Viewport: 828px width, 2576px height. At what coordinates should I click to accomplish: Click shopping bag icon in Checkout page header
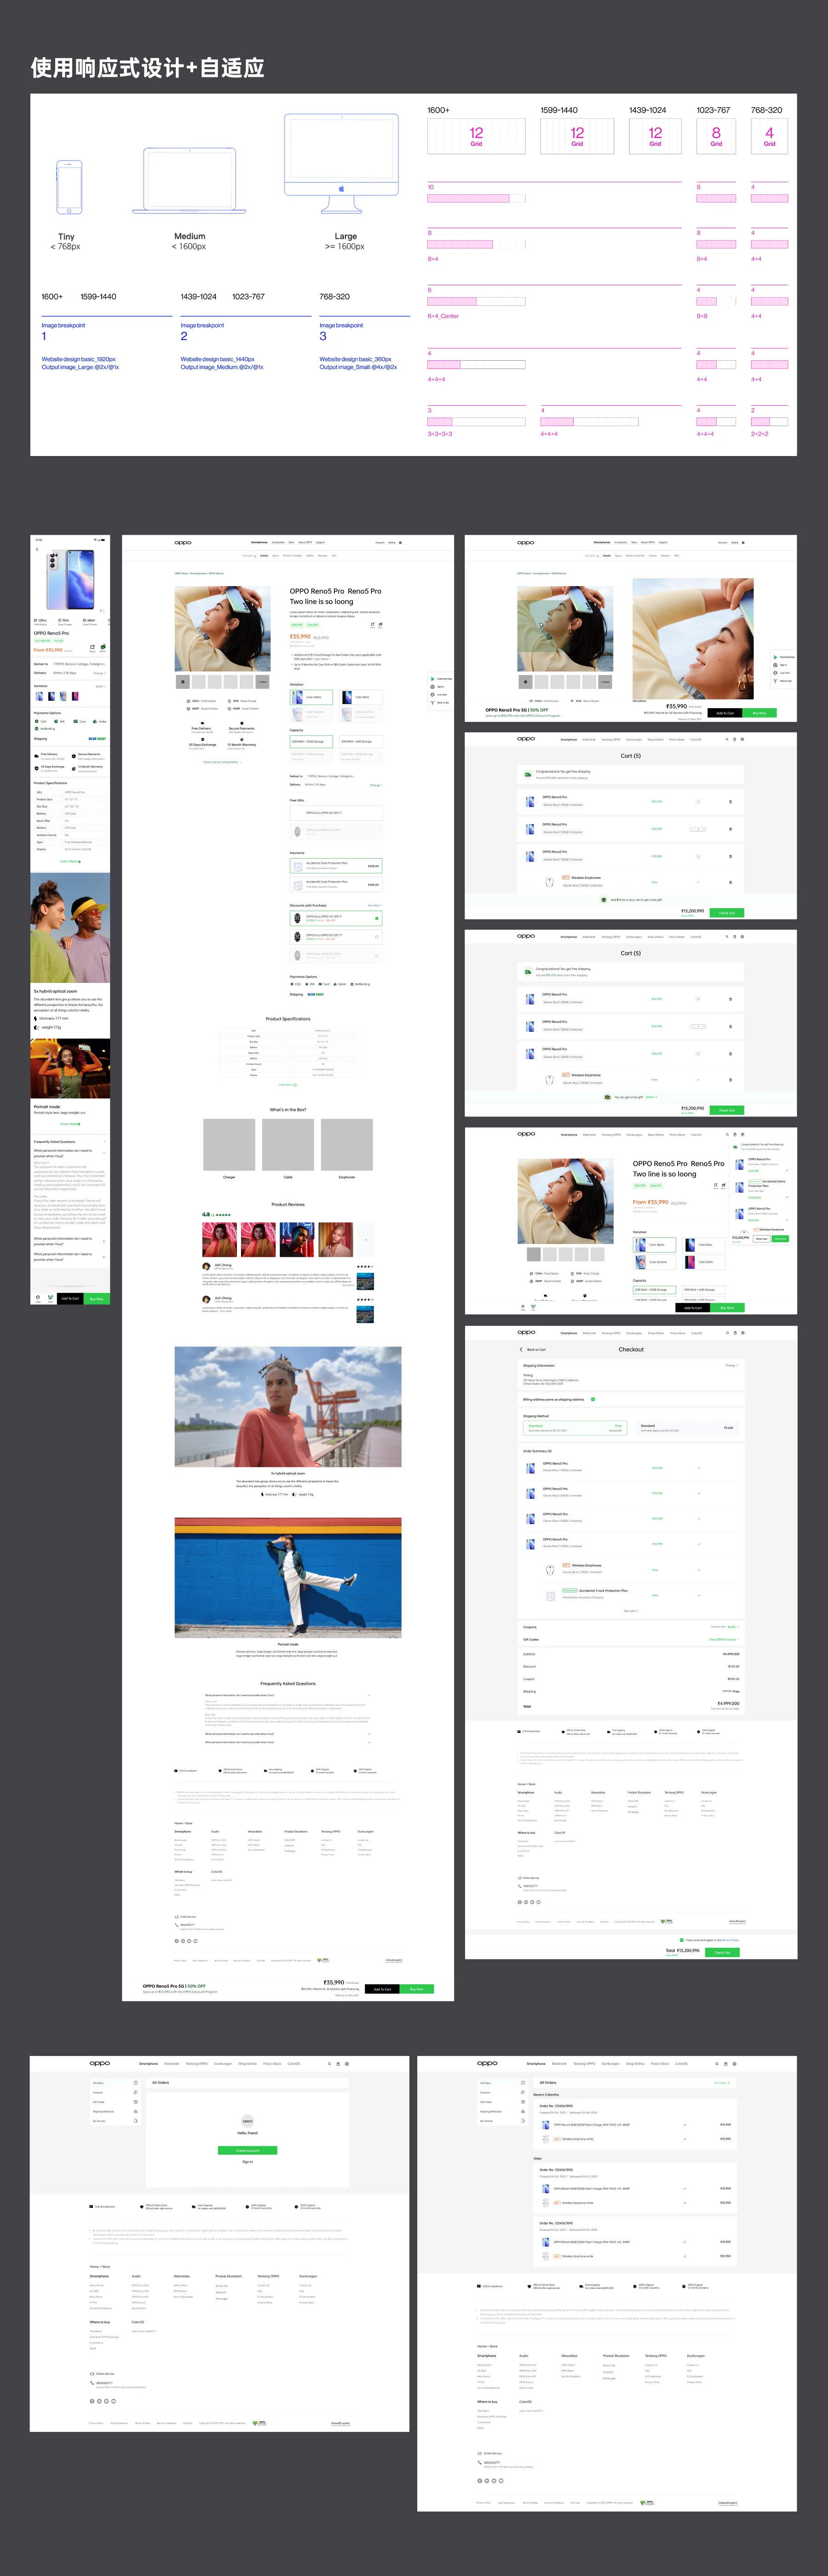[x=735, y=1333]
